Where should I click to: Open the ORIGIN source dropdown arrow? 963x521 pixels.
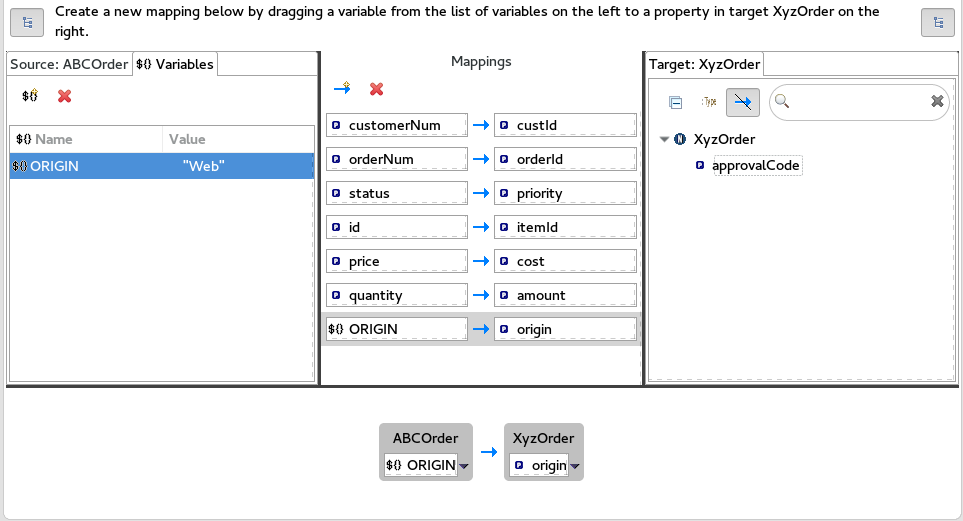tap(464, 466)
